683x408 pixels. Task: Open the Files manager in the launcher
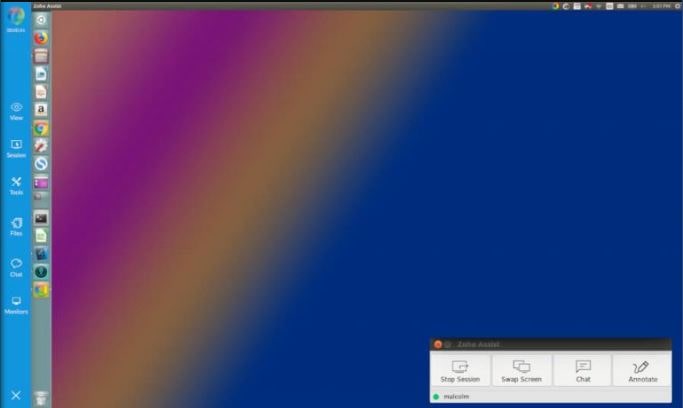coord(41,56)
